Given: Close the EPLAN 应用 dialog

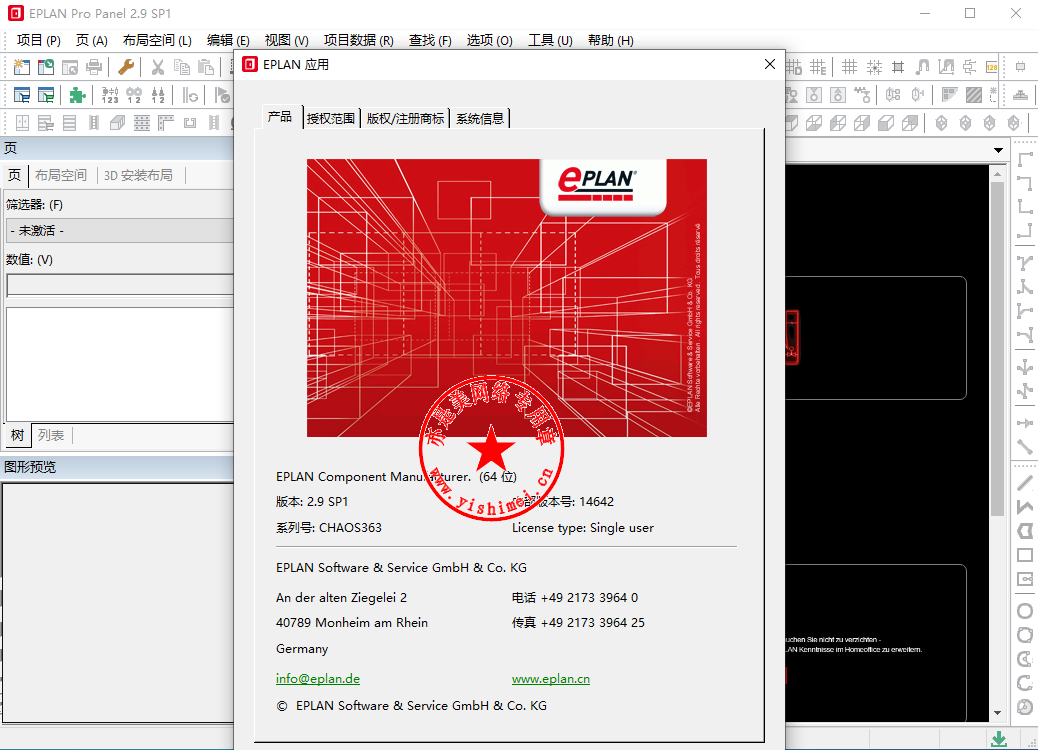Looking at the screenshot, I should click(769, 64).
